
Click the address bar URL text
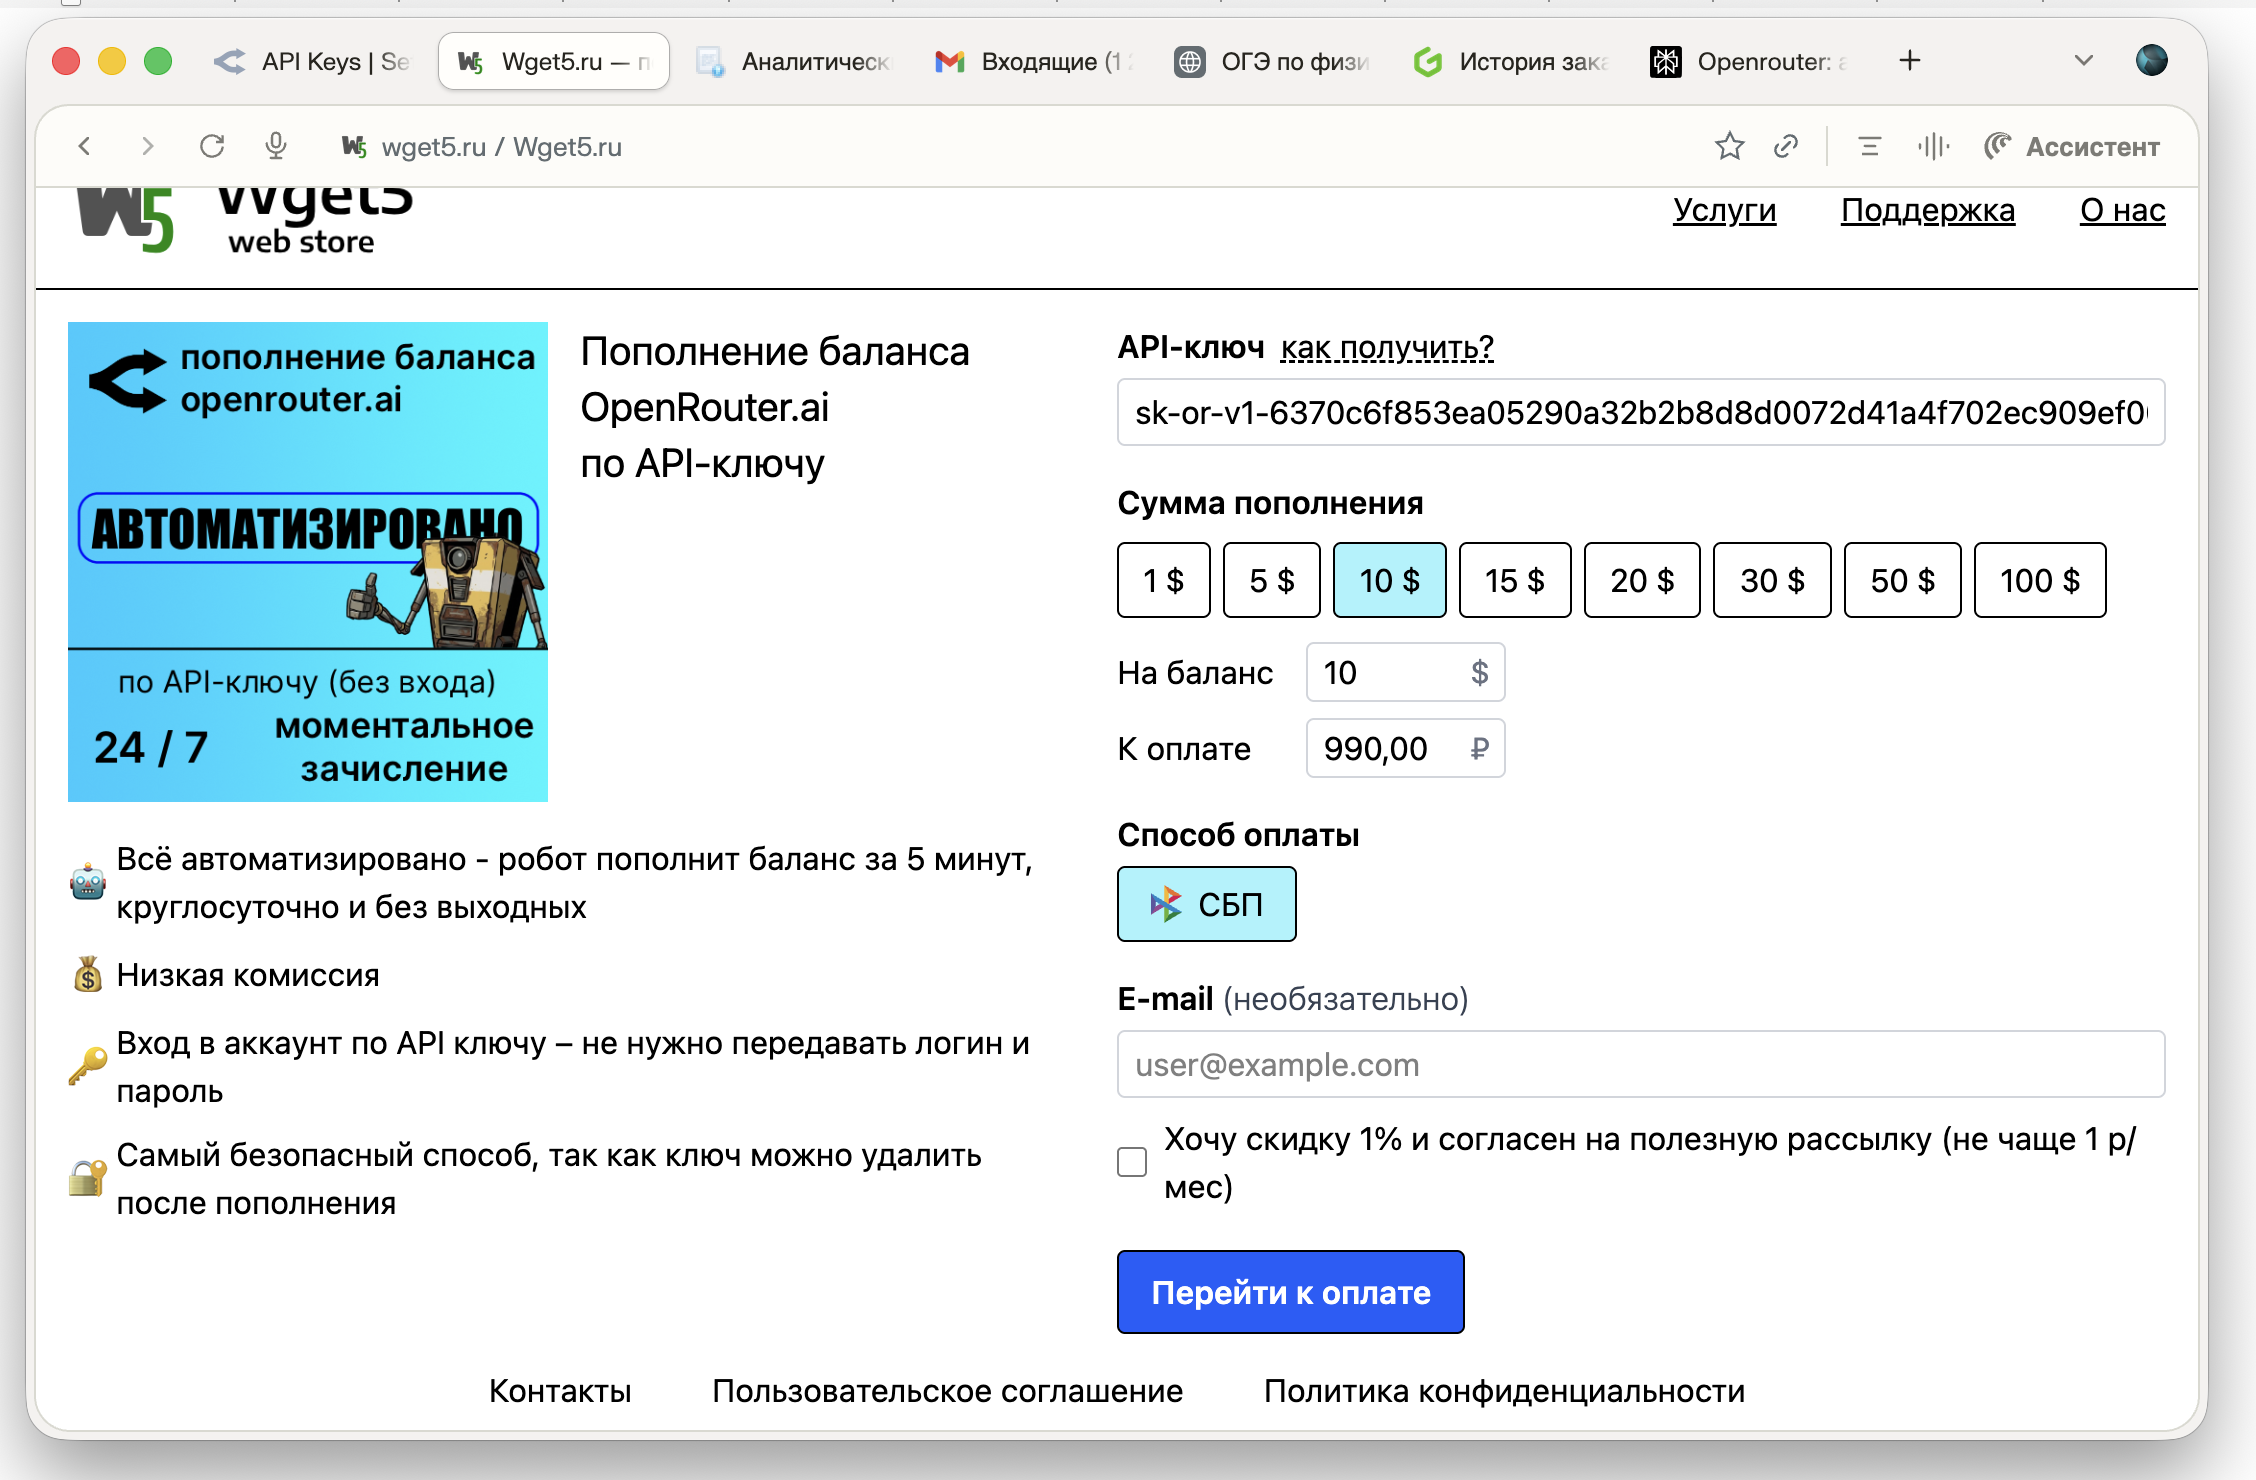click(x=502, y=147)
